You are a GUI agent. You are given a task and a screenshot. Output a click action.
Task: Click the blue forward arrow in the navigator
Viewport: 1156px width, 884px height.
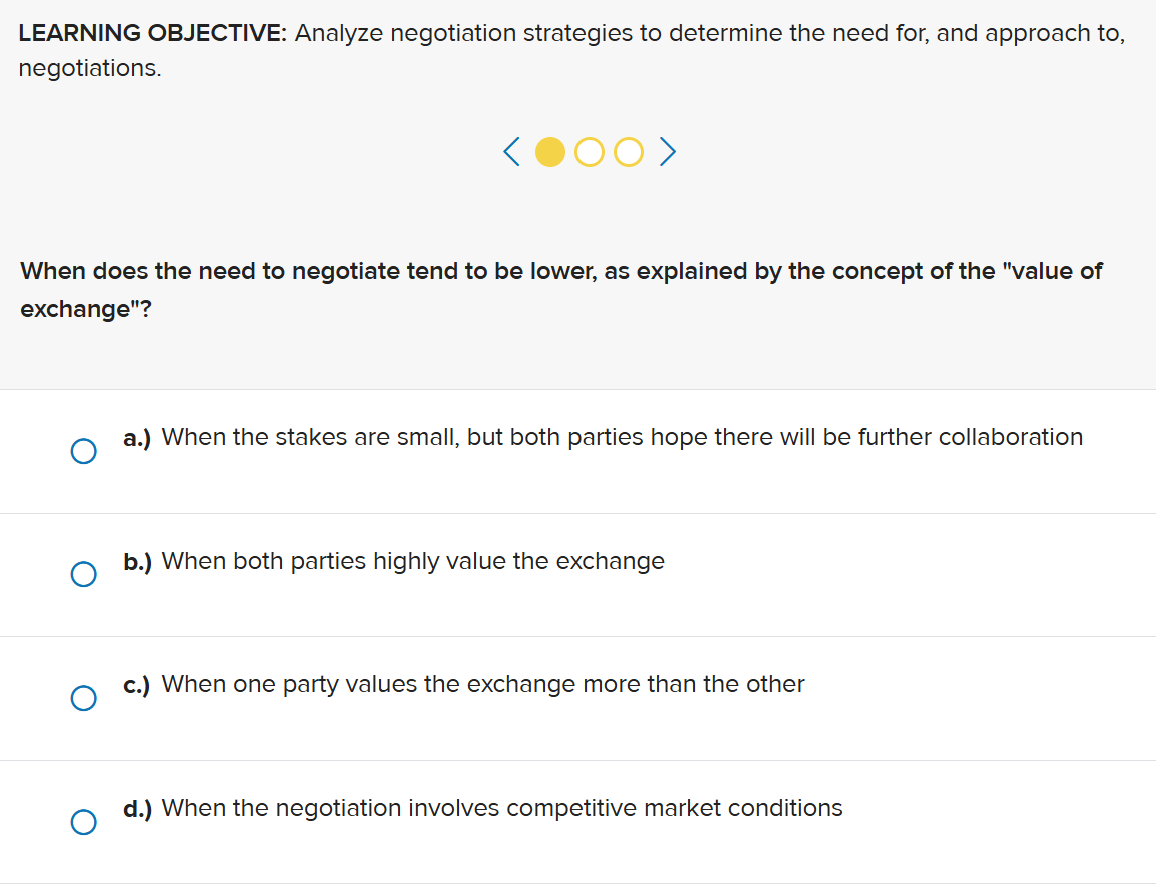tap(667, 152)
